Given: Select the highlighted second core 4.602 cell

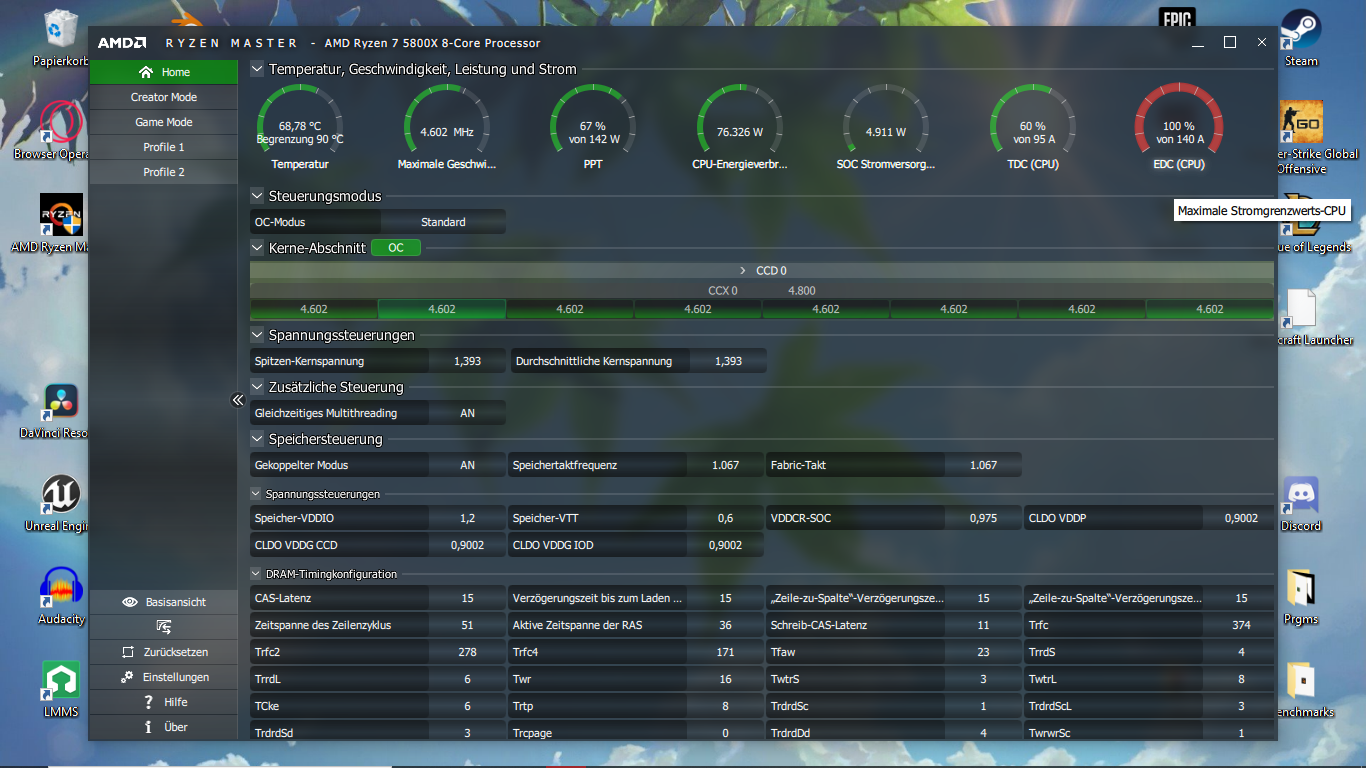Looking at the screenshot, I should tap(442, 309).
